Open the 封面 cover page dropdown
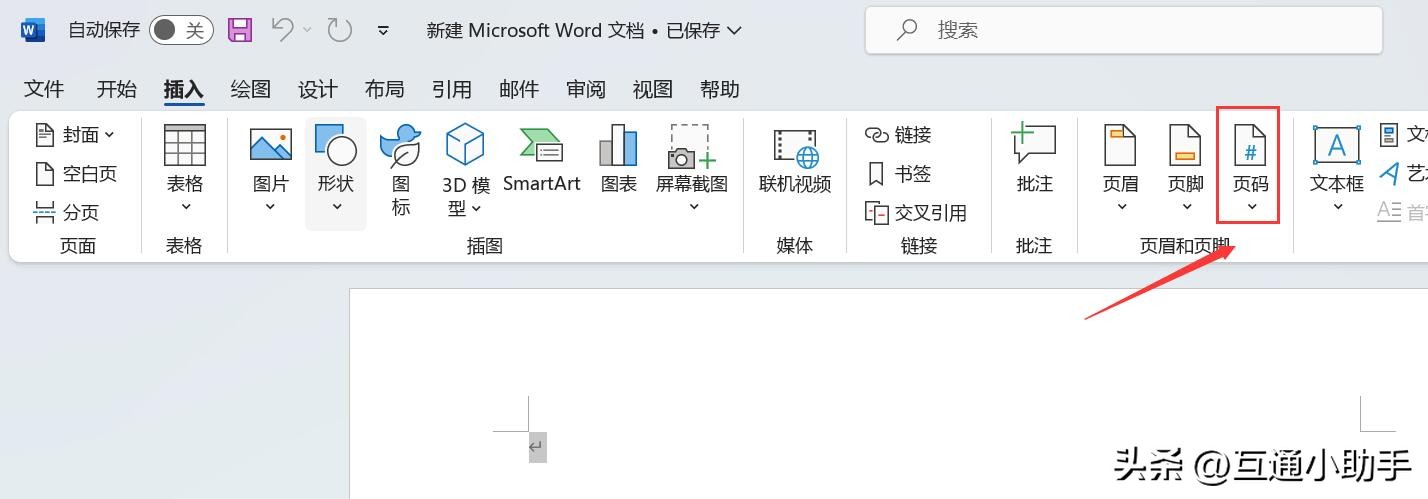1428x499 pixels. coord(75,134)
